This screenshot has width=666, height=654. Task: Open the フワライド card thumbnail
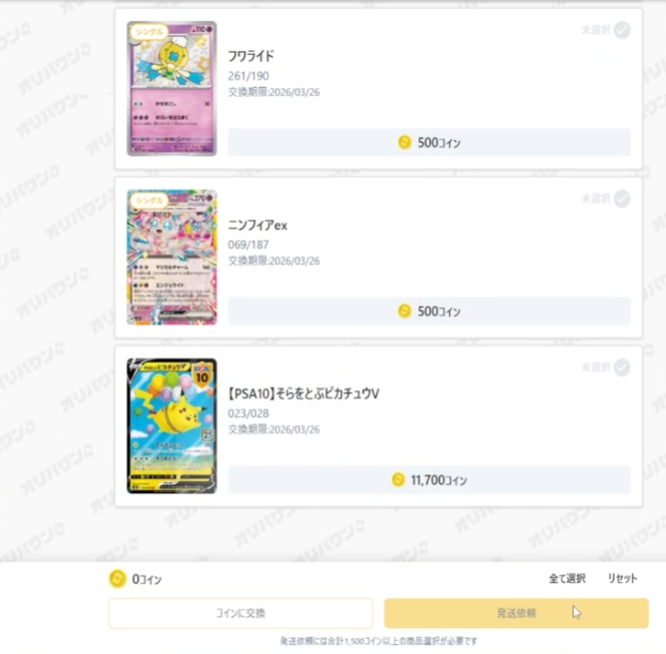(172, 89)
